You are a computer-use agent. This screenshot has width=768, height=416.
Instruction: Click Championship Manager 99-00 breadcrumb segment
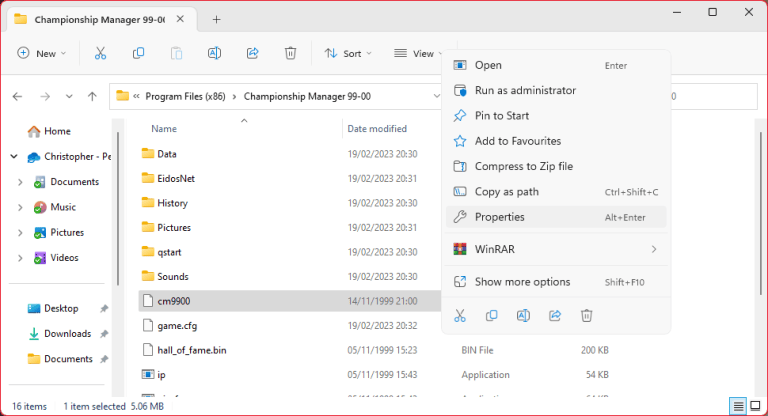307,97
